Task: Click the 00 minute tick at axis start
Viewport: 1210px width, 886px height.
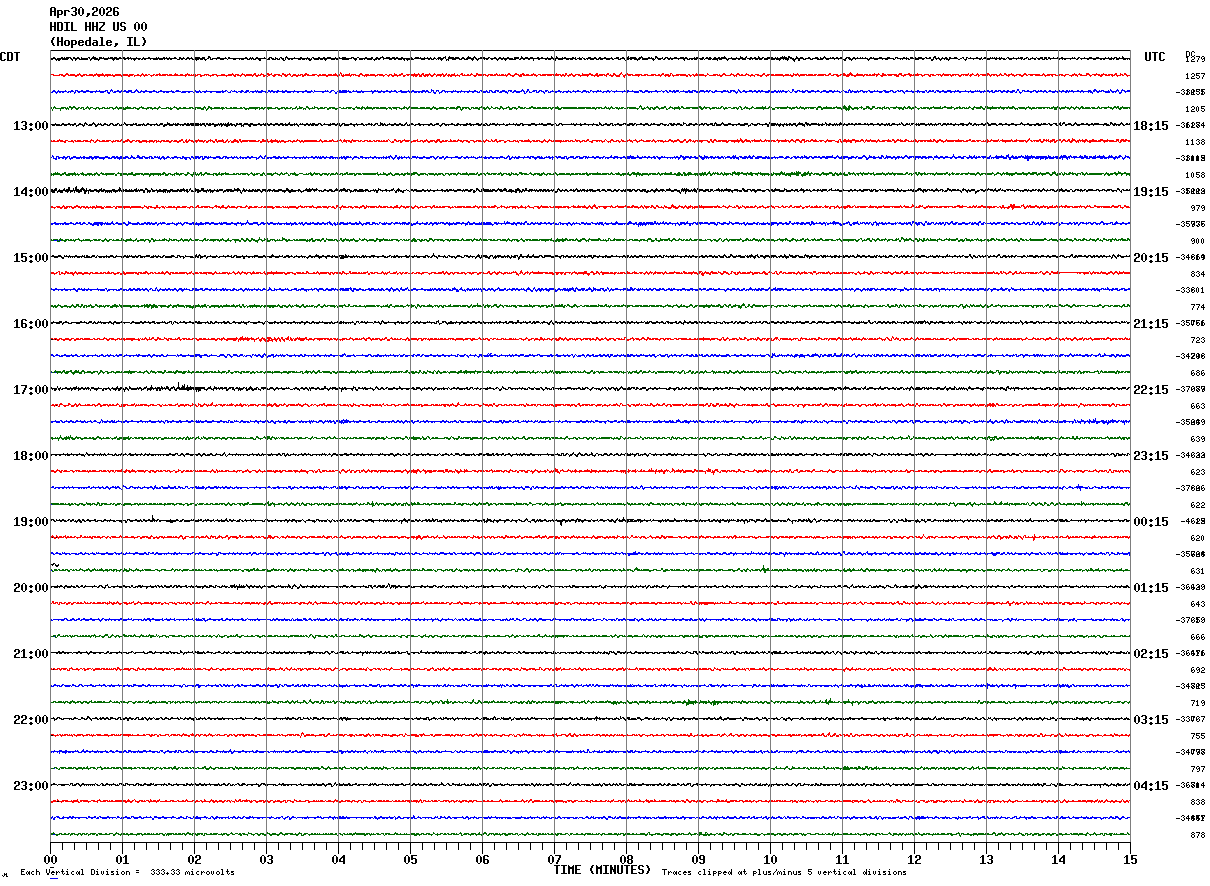Action: (x=51, y=859)
